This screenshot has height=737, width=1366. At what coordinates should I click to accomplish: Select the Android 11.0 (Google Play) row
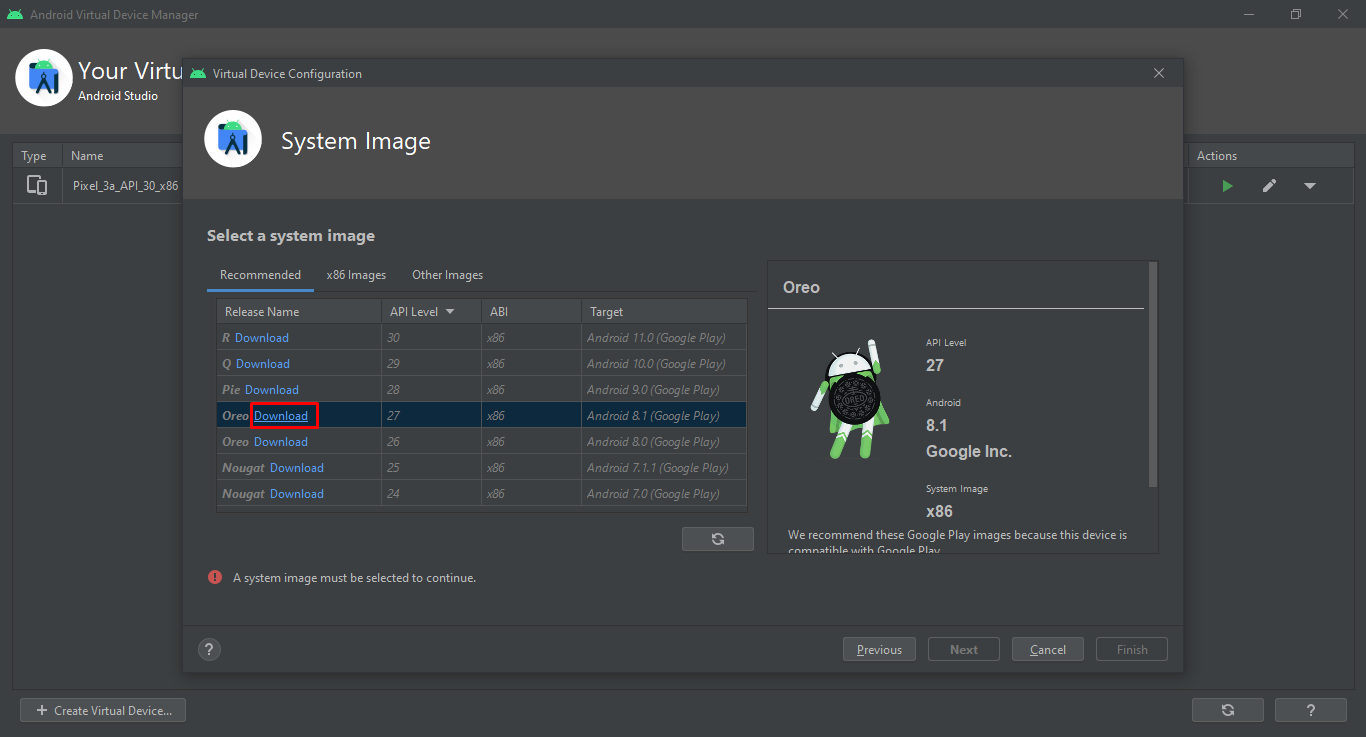pos(482,338)
